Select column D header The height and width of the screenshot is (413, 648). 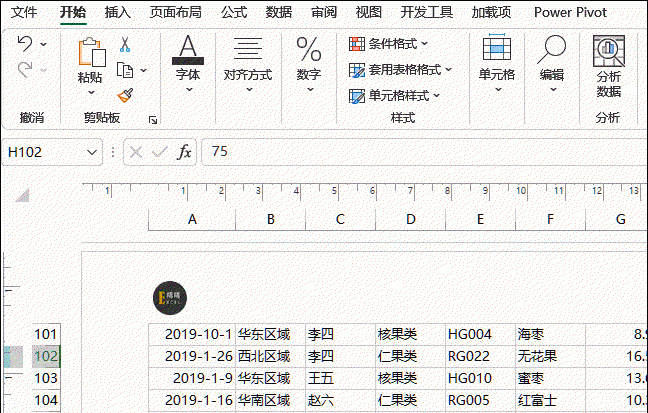click(410, 219)
